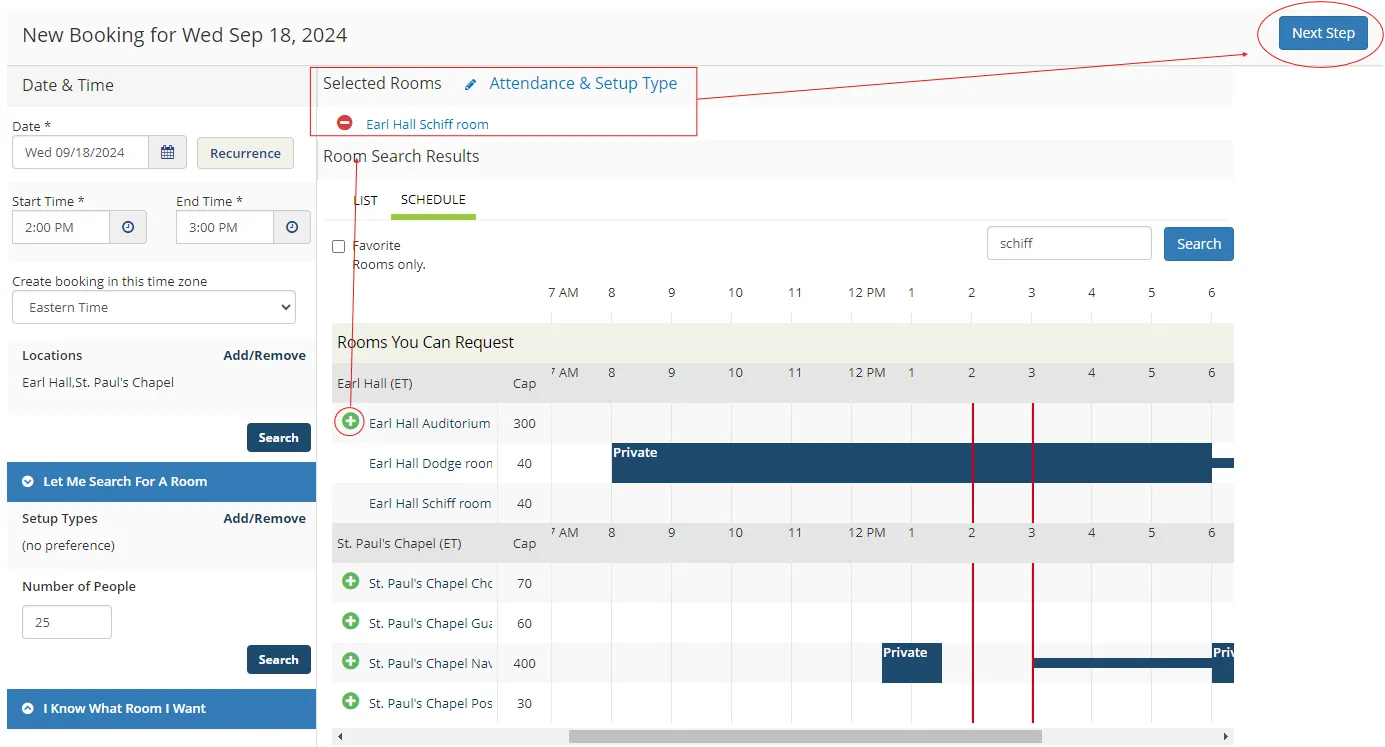This screenshot has width=1385, height=747.
Task: Add St. Paul's Chapel Choir room
Action: [350, 581]
